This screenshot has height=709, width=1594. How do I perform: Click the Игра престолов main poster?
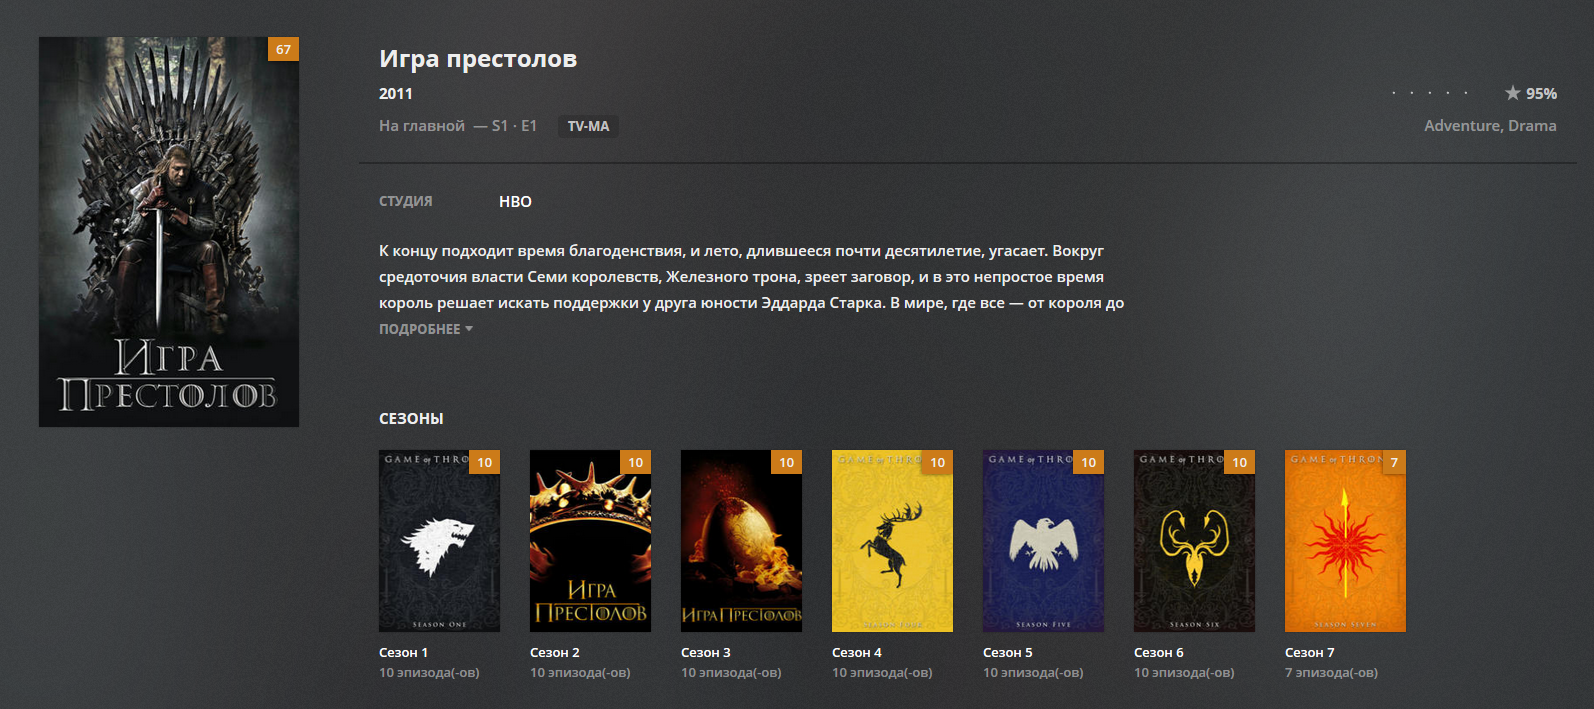169,232
